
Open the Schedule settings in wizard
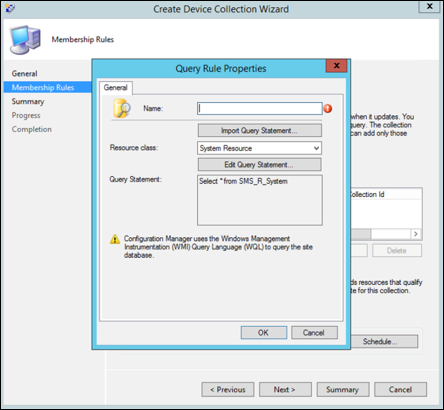pos(384,342)
